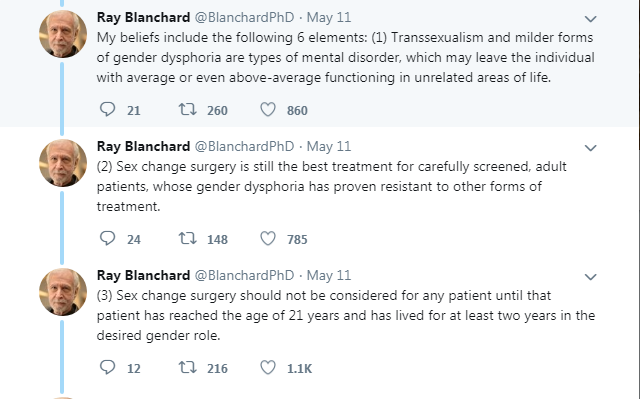This screenshot has height=399, width=640.
Task: Open the more-options chevron on tweet (3)
Action: (591, 277)
